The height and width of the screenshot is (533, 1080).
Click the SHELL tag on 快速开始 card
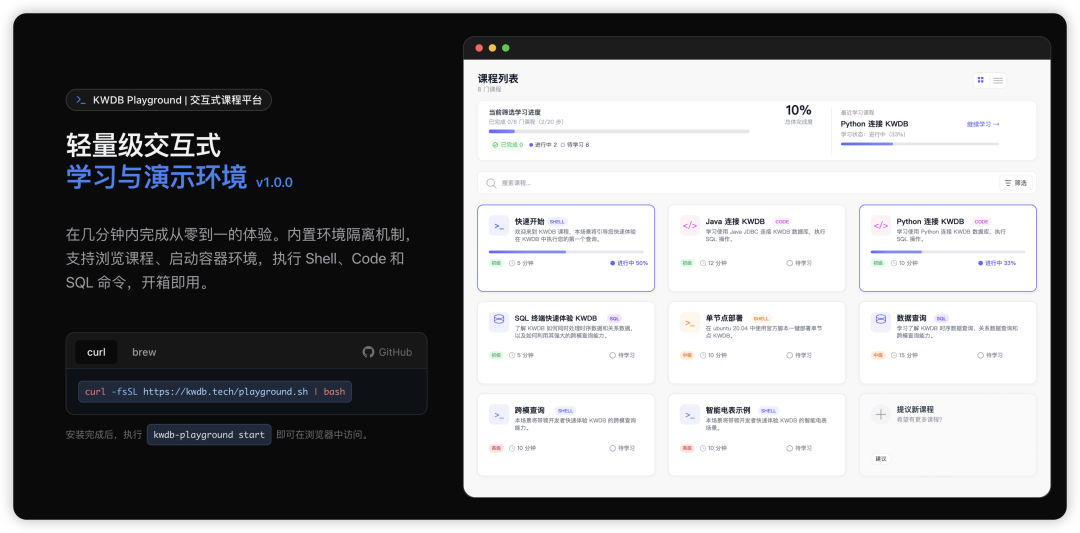[557, 222]
